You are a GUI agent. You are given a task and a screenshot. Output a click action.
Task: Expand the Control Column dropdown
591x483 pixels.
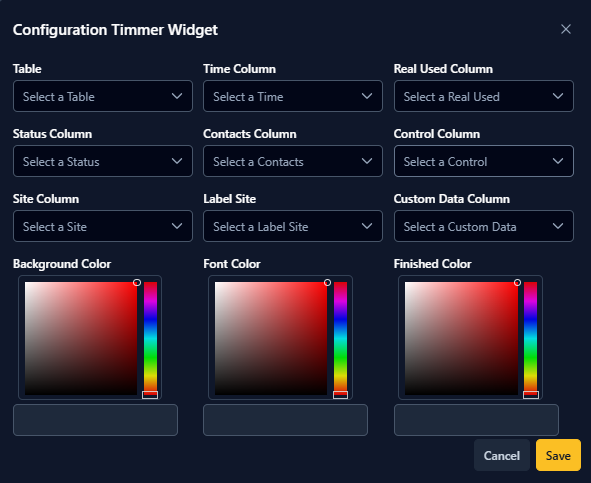[484, 161]
